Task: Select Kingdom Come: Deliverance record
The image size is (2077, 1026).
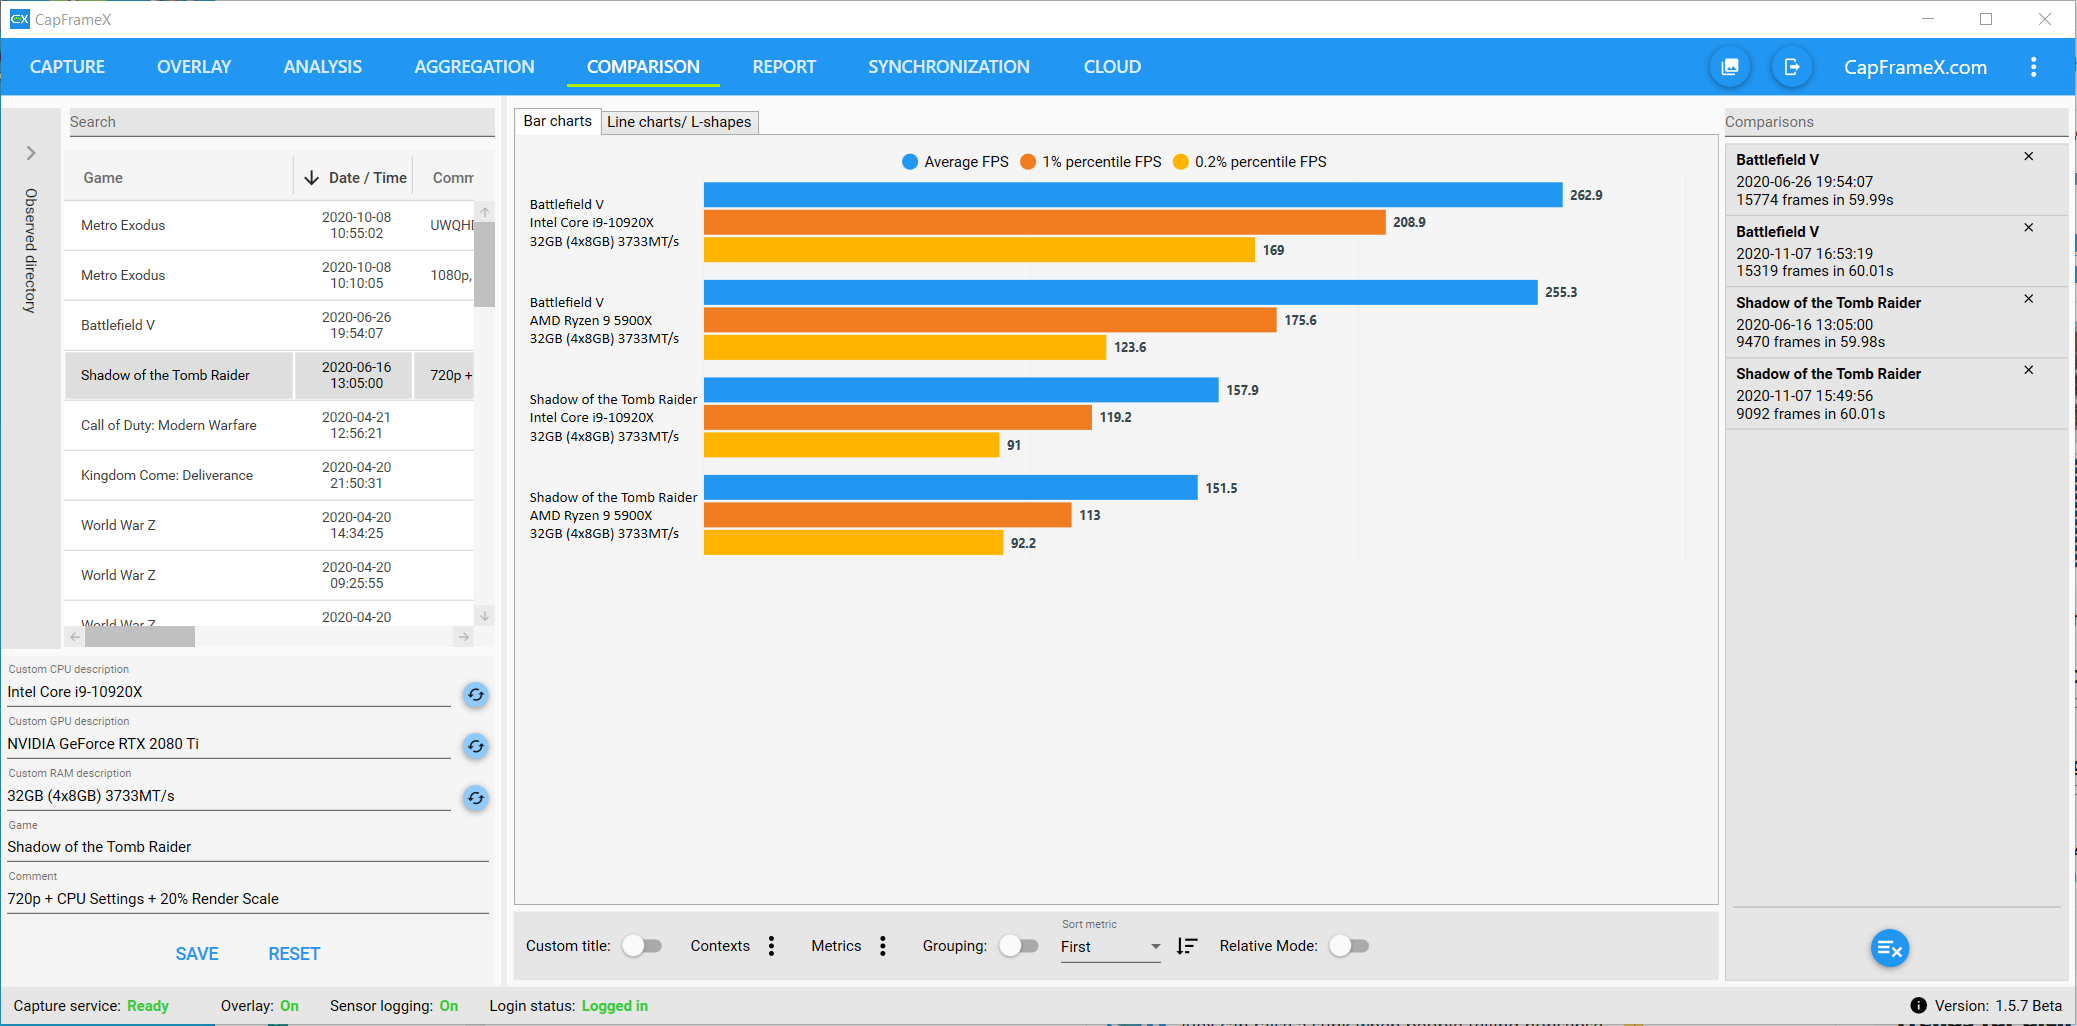Action: [269, 475]
